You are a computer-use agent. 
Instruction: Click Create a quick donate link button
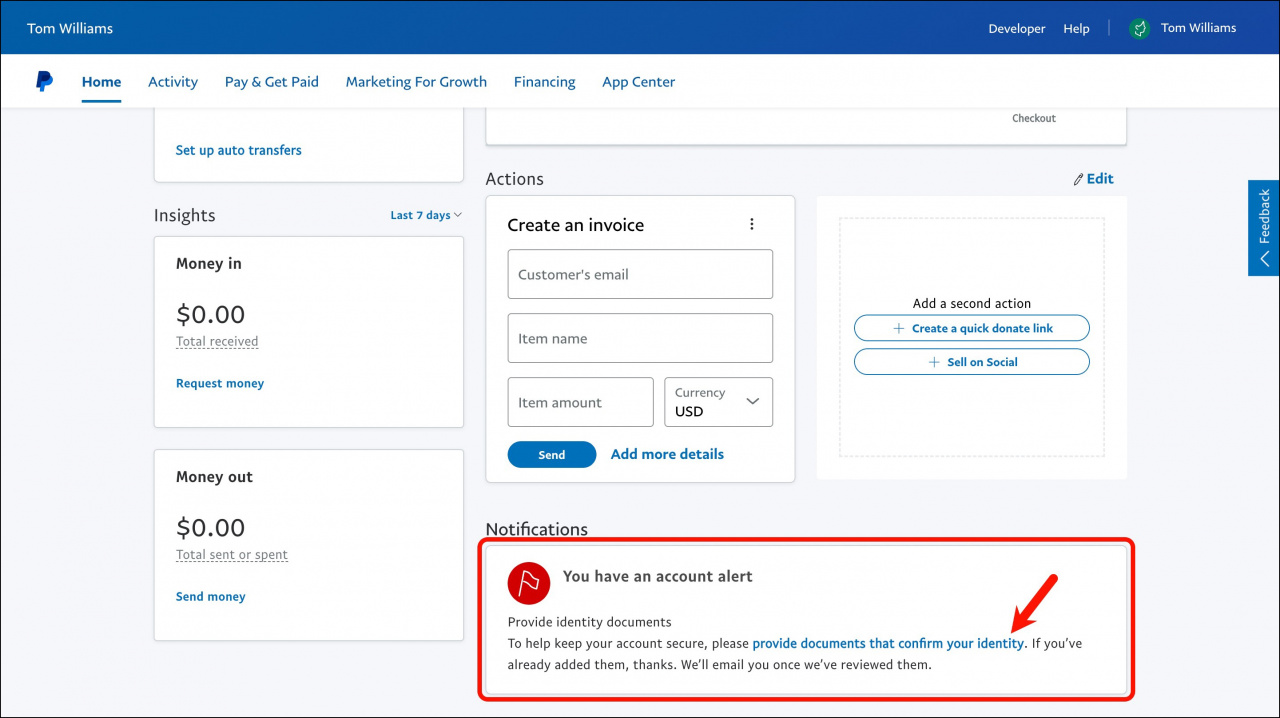(x=972, y=328)
